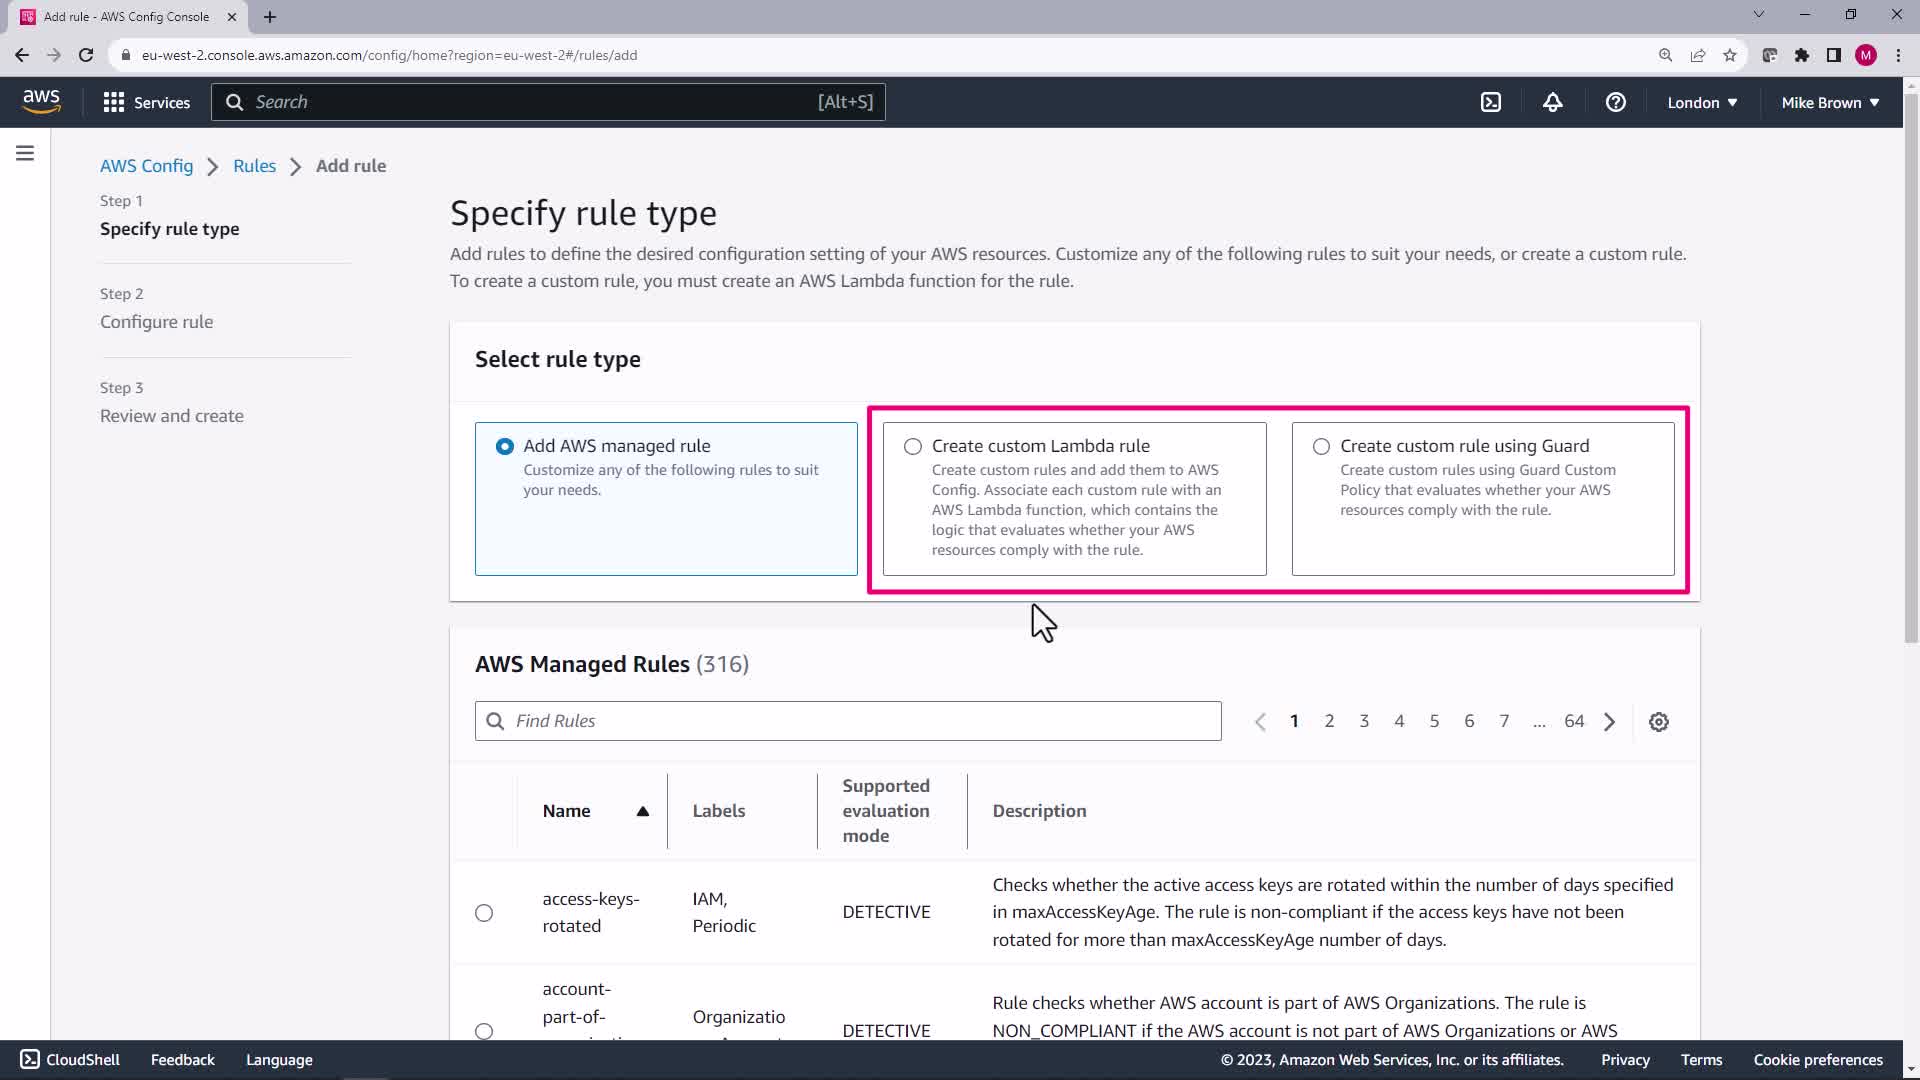Click the AWS logo home icon

(41, 102)
